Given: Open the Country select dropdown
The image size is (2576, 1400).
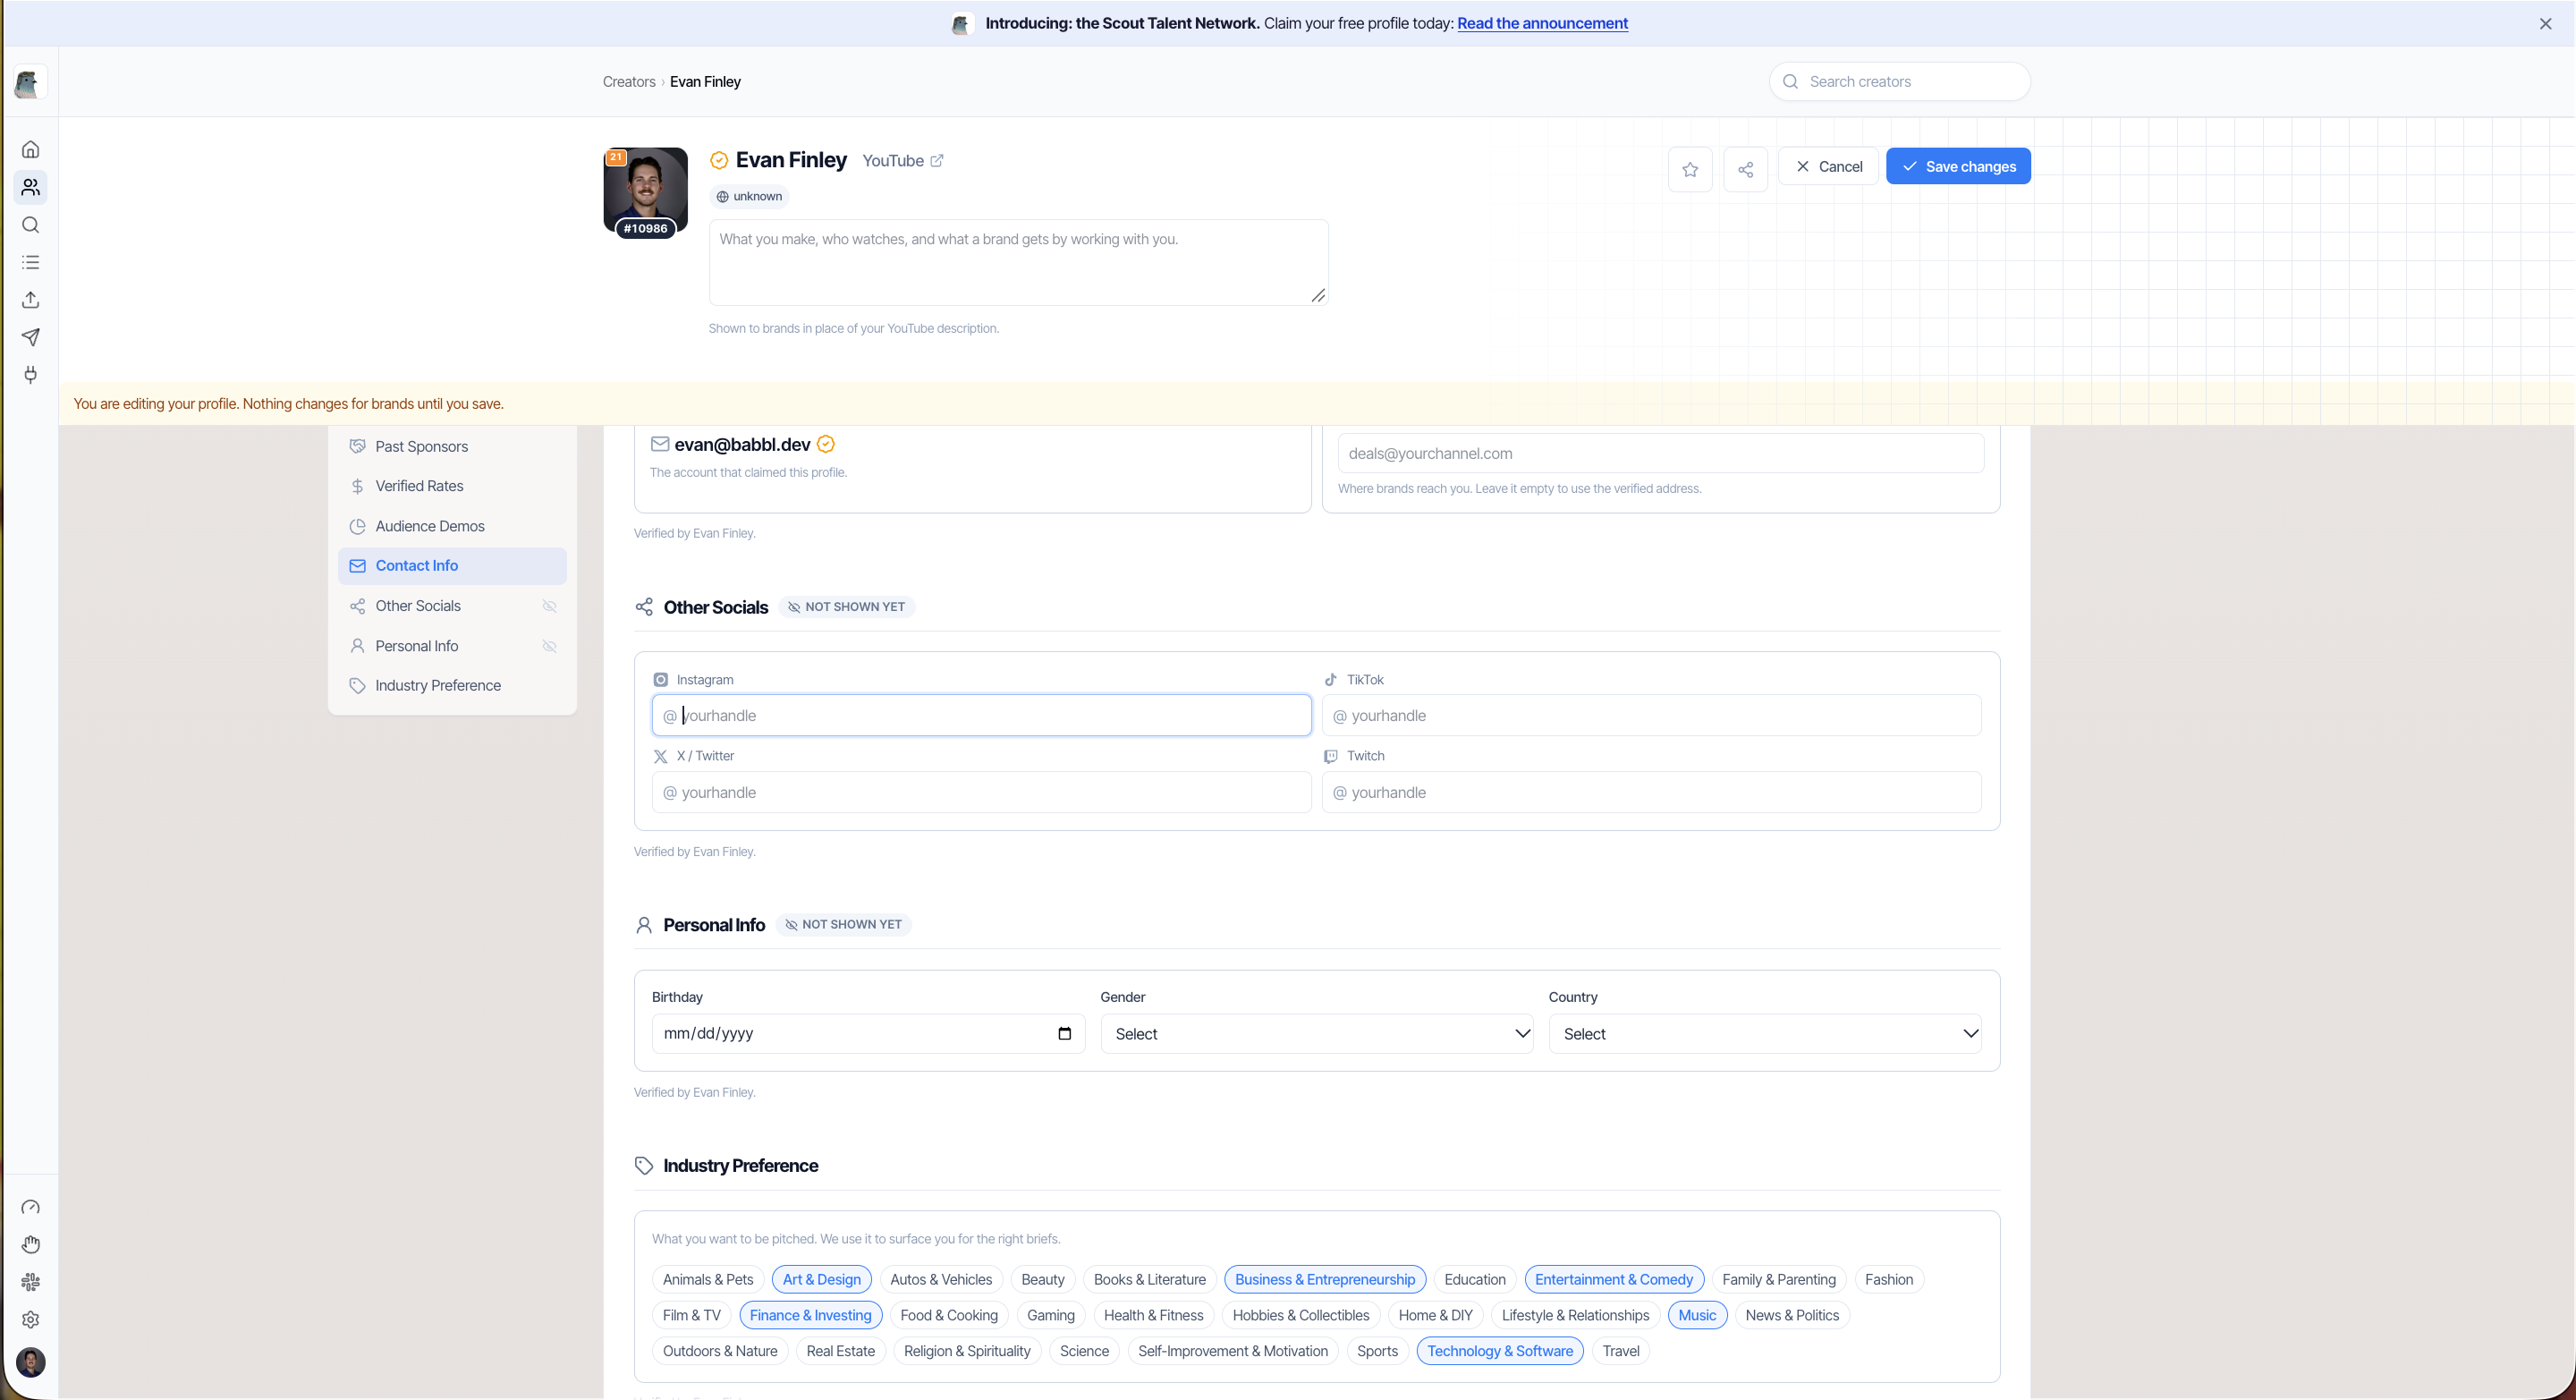Looking at the screenshot, I should pyautogui.click(x=1765, y=1034).
